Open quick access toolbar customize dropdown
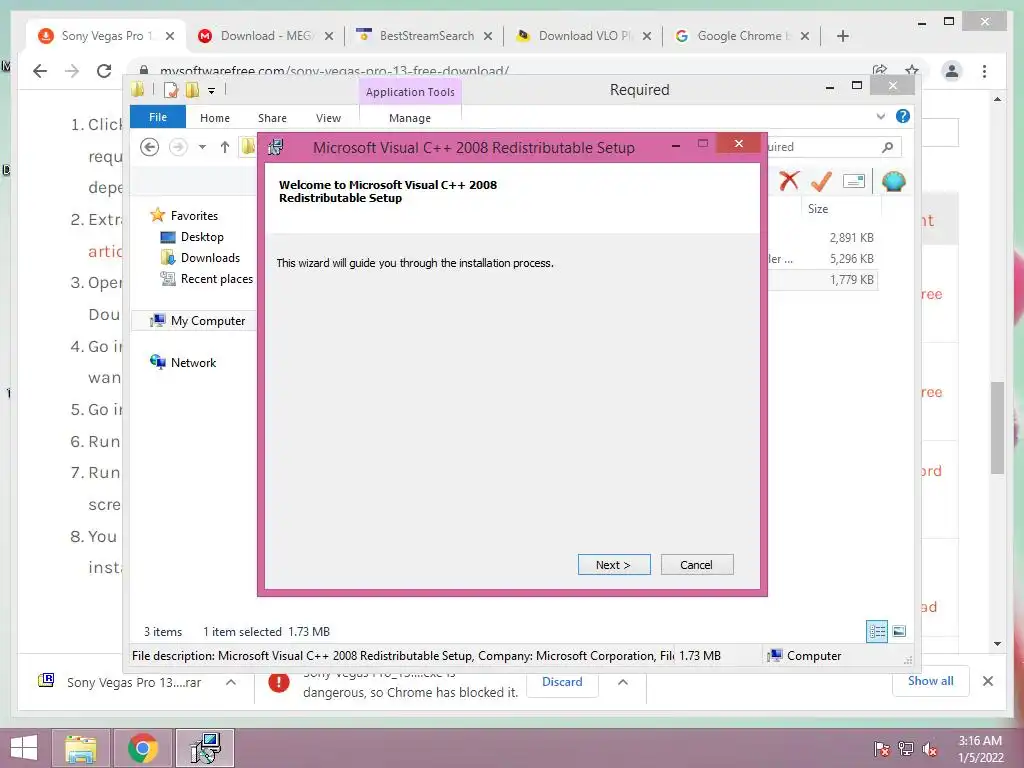 [x=212, y=91]
